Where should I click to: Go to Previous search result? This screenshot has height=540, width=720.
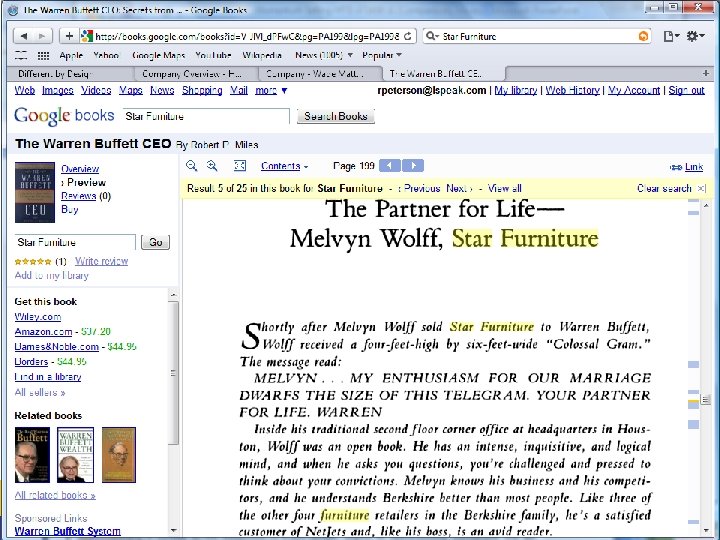tap(419, 188)
